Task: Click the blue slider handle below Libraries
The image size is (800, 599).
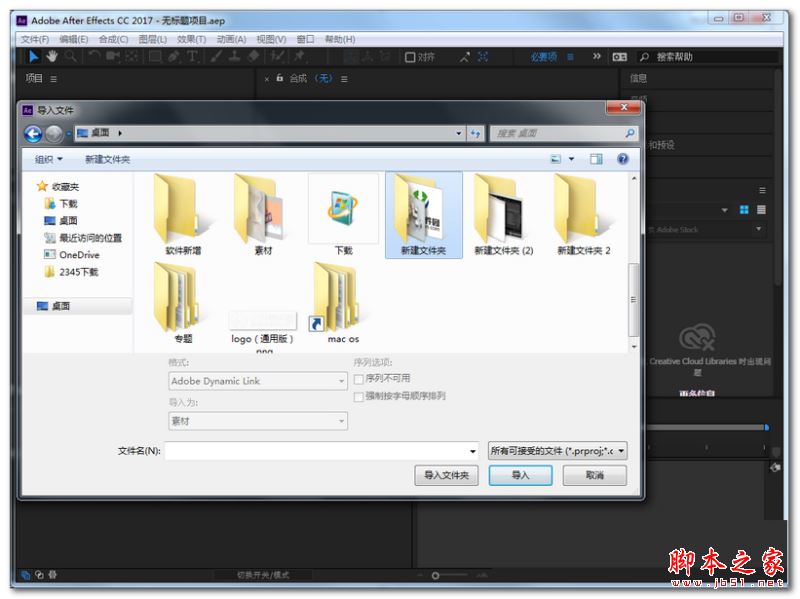Action: [766, 428]
